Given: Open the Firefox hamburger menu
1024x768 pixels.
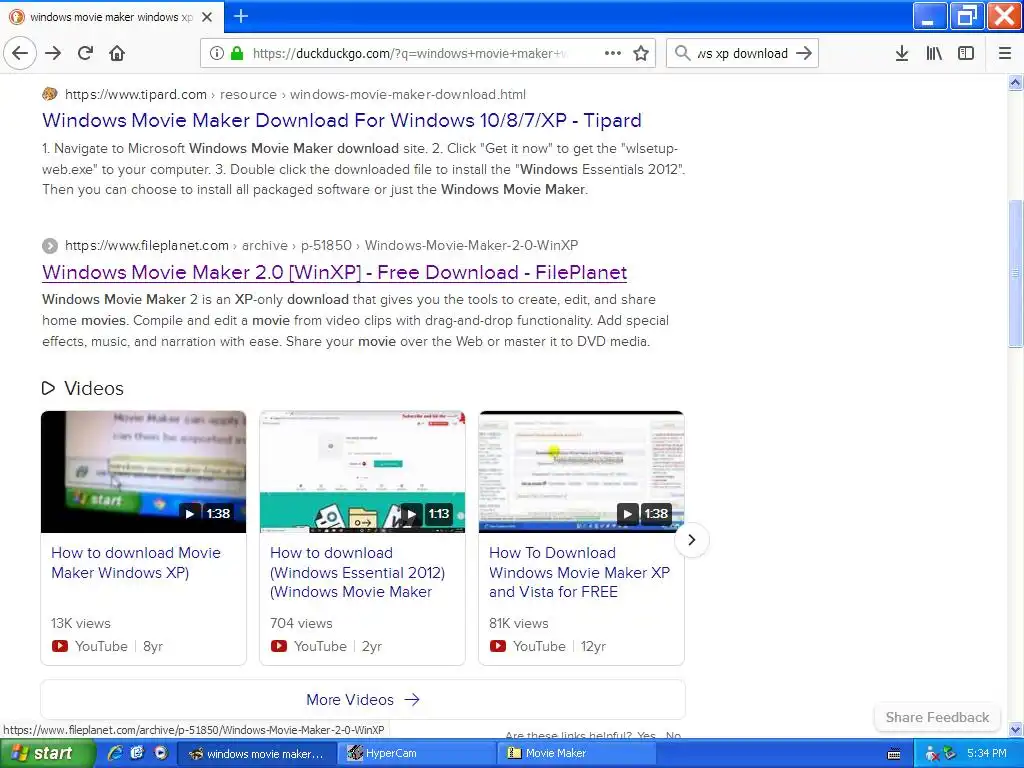Looking at the screenshot, I should coord(1005,54).
